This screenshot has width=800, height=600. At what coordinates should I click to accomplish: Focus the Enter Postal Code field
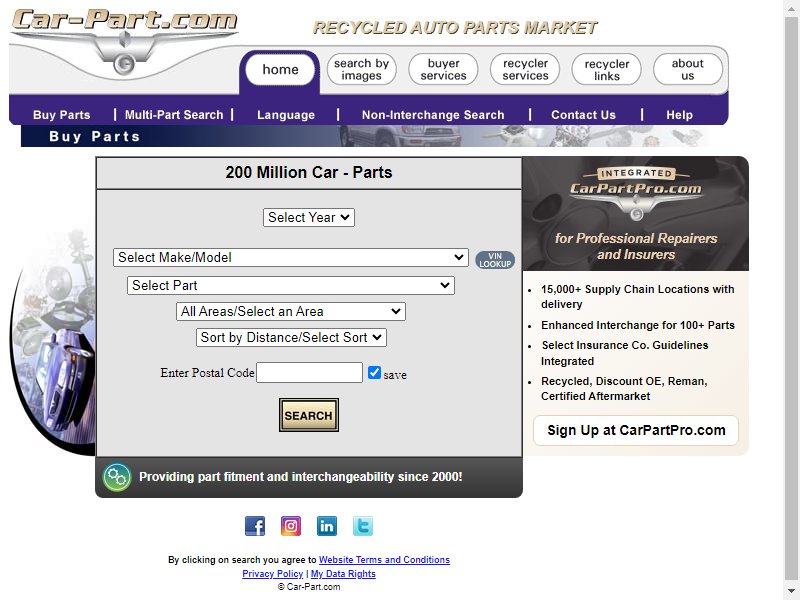309,372
